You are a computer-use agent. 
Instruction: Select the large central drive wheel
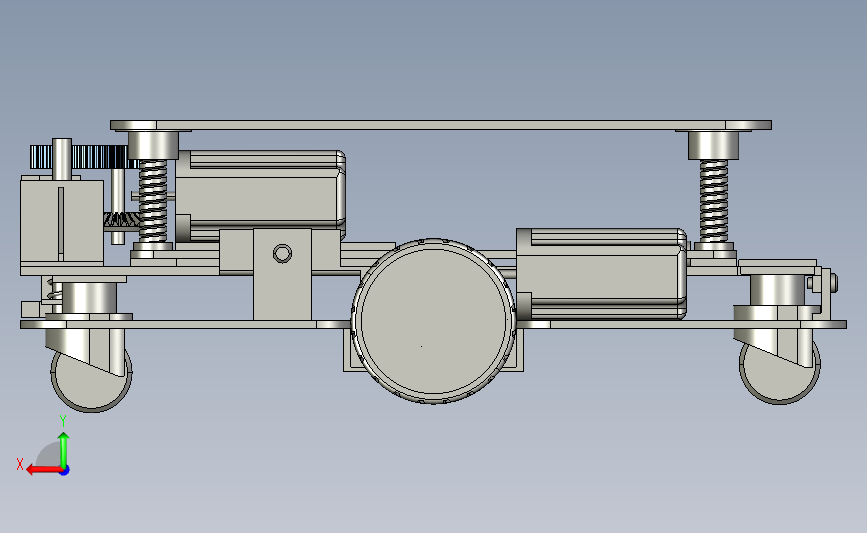(434, 321)
